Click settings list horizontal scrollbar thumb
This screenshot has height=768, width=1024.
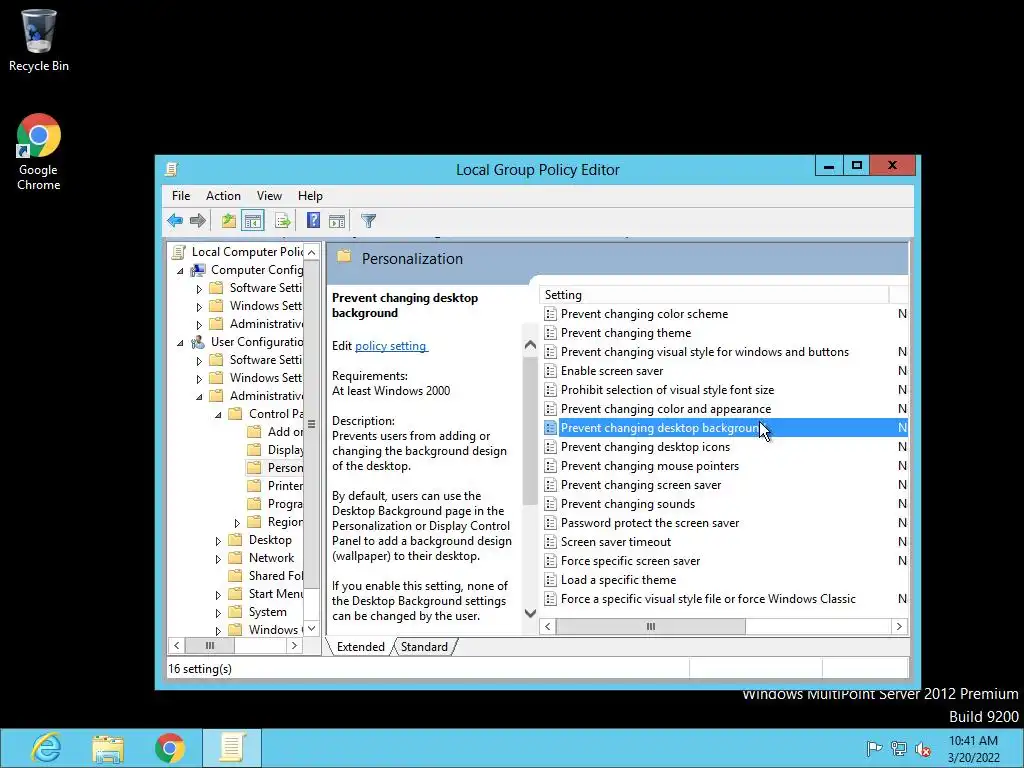[650, 626]
